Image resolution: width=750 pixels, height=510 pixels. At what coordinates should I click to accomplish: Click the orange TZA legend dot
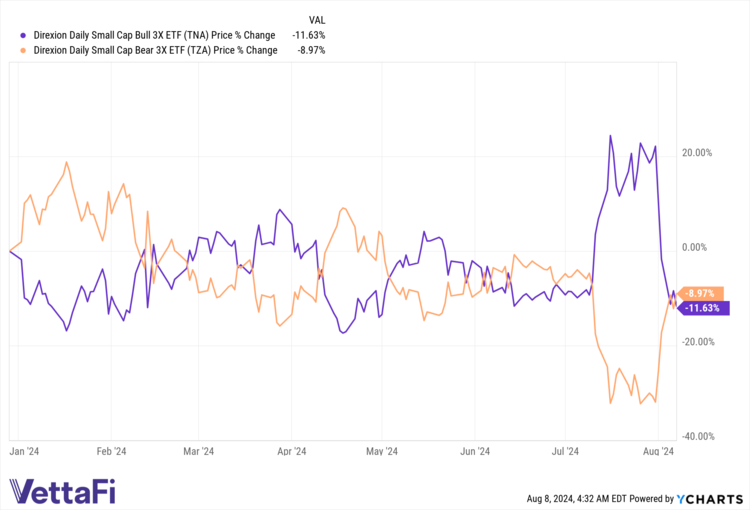(24, 50)
